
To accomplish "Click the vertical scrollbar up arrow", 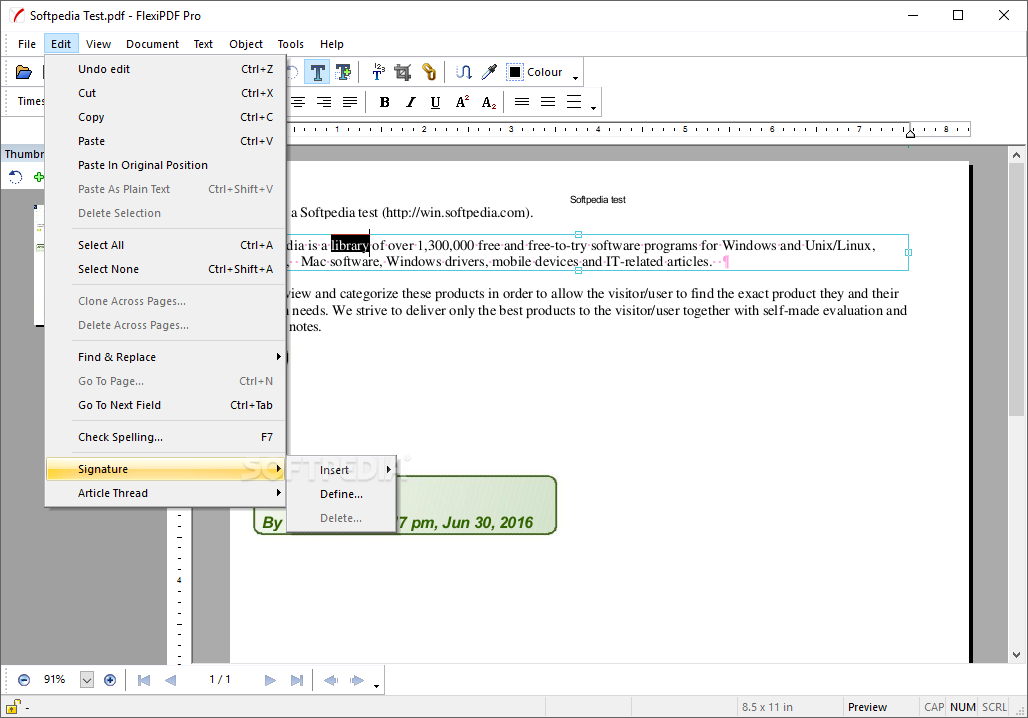I will 1016,155.
